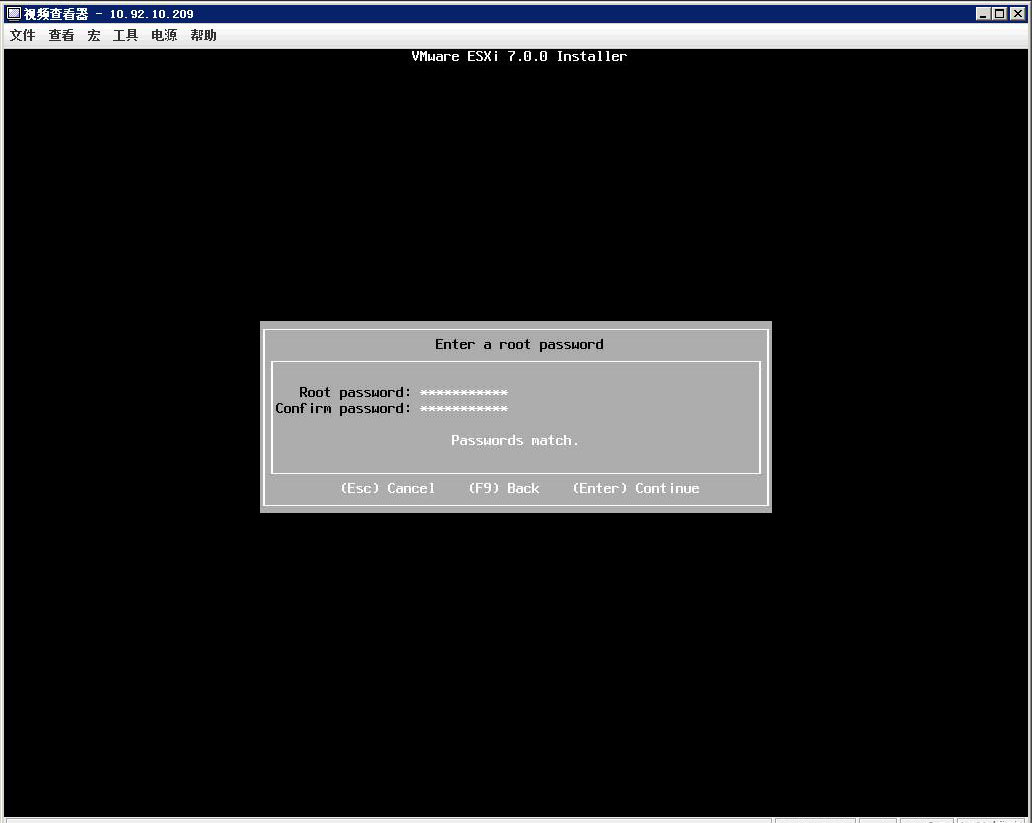Minimize the video viewer window

(983, 13)
